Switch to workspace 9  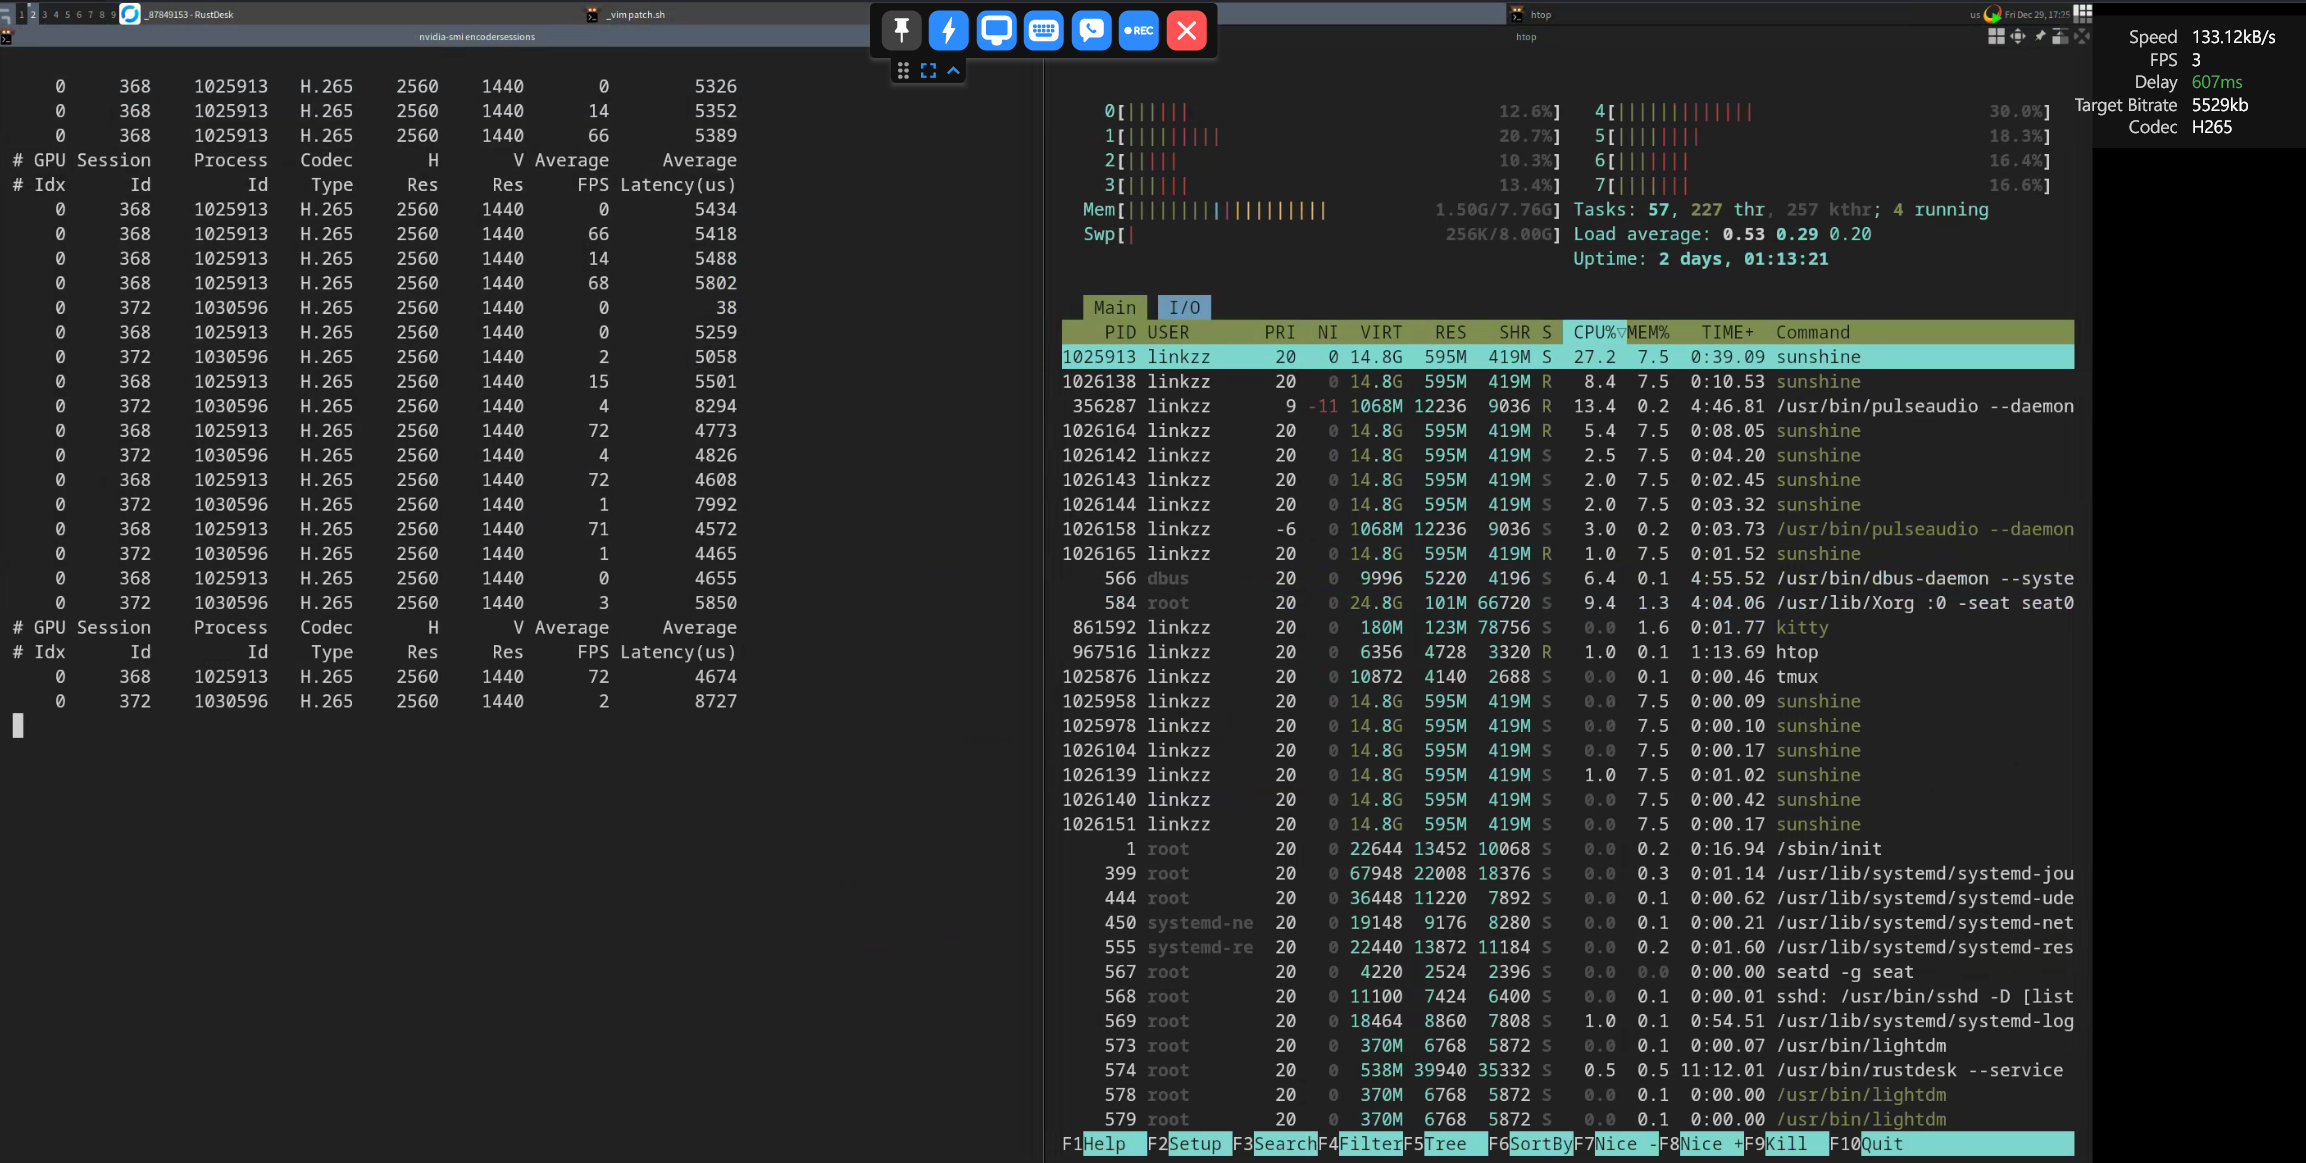112,14
